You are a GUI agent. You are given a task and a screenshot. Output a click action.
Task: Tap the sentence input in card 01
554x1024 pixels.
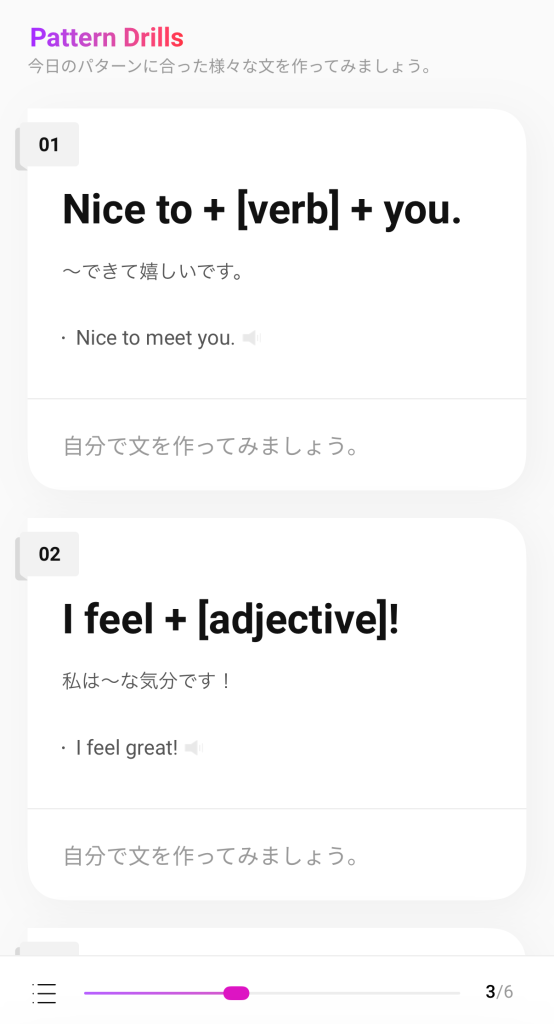pyautogui.click(x=277, y=446)
